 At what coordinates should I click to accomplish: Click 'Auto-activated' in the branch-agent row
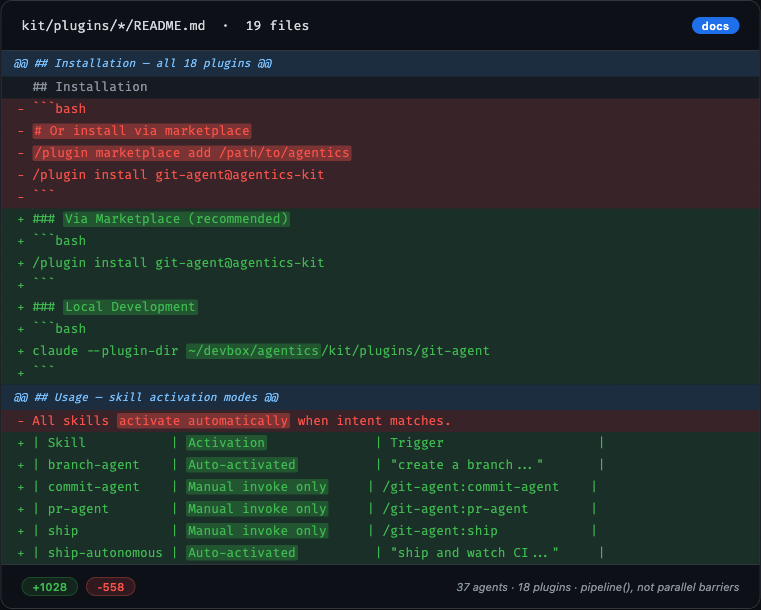pos(242,465)
